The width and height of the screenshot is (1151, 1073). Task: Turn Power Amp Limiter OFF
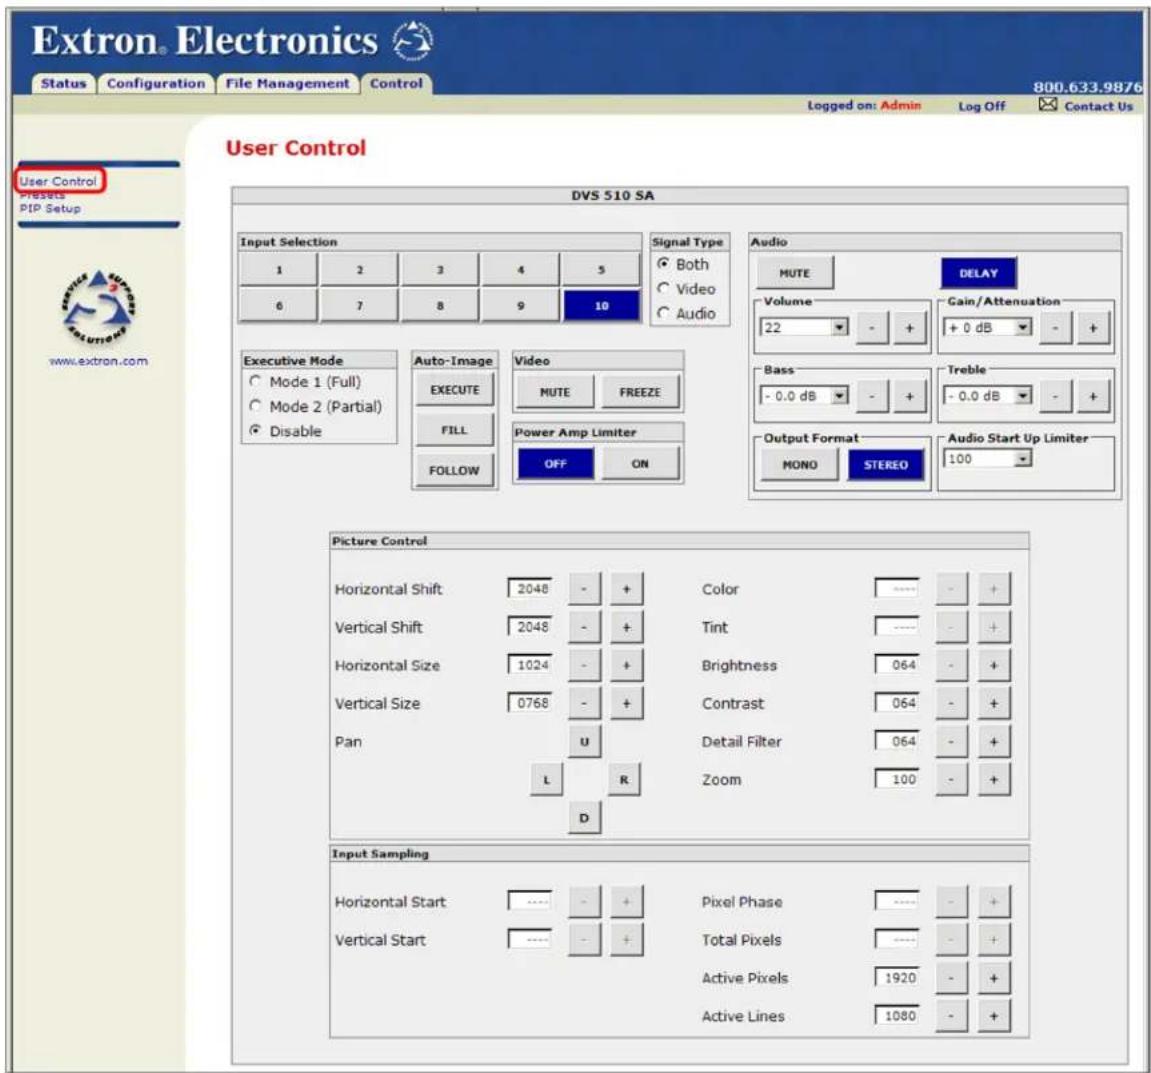point(556,464)
